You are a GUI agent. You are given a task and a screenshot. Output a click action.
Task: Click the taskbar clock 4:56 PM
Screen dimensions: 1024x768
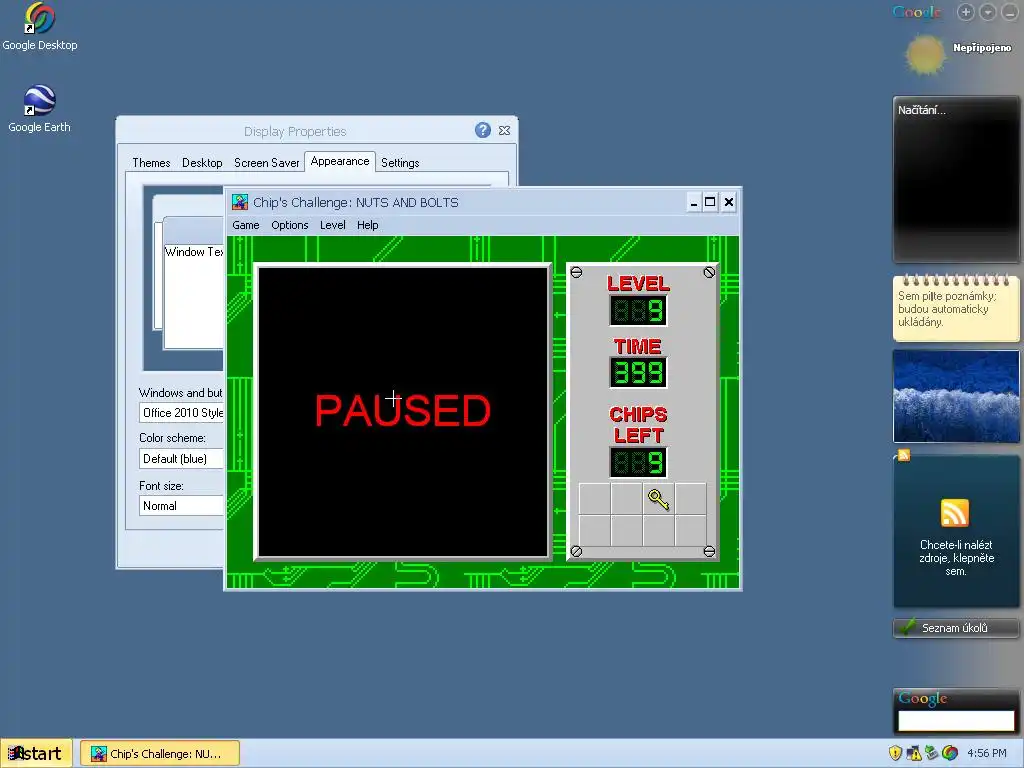tap(987, 753)
